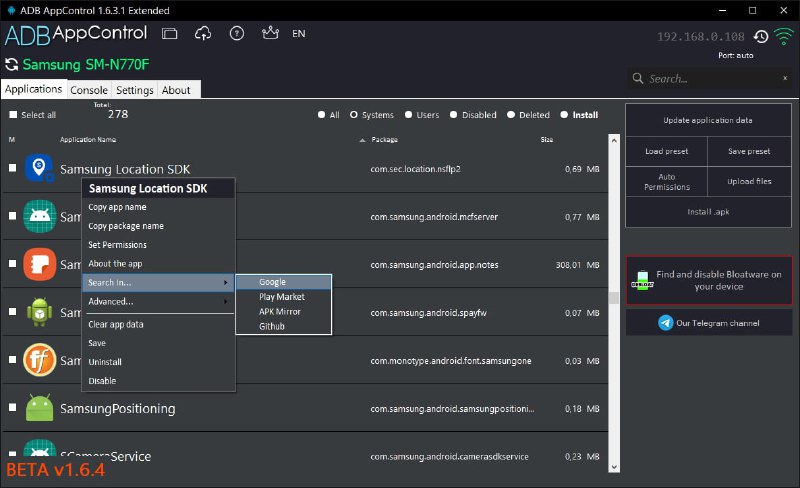Viewport: 800px width, 488px height.
Task: Click the Auto Permissions button
Action: (666, 182)
